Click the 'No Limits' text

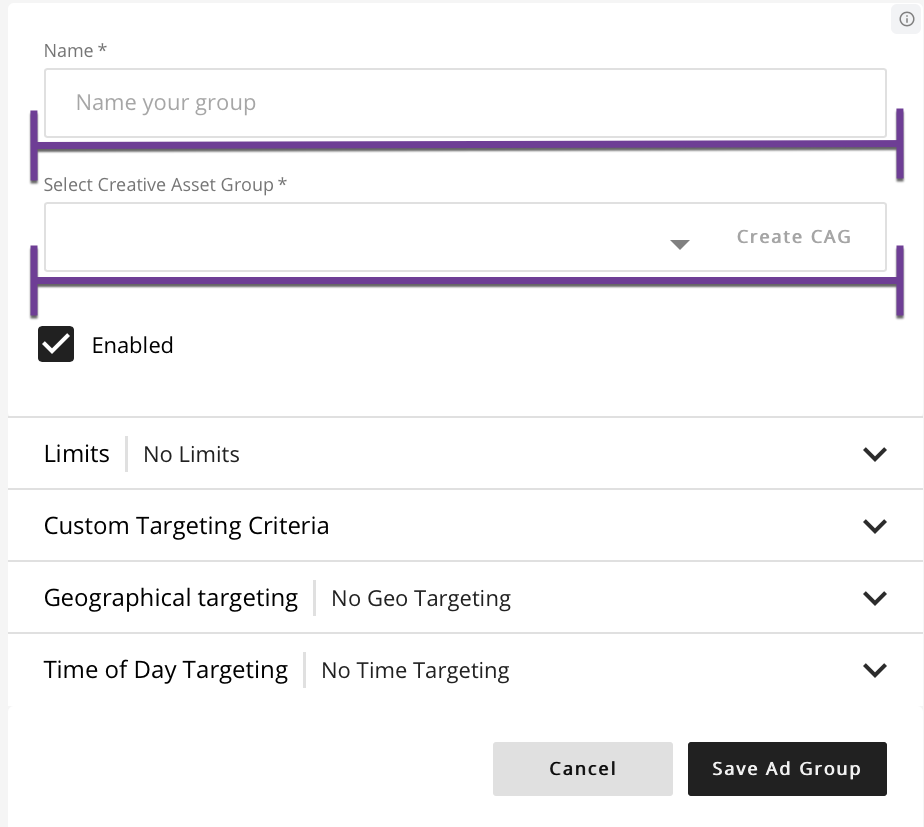(192, 454)
